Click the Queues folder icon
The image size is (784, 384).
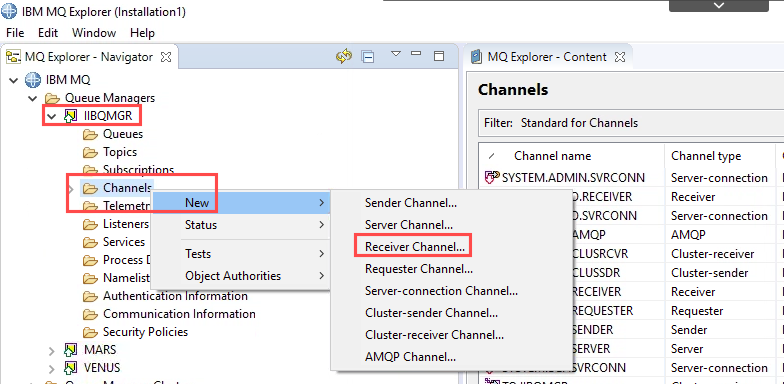click(x=90, y=134)
